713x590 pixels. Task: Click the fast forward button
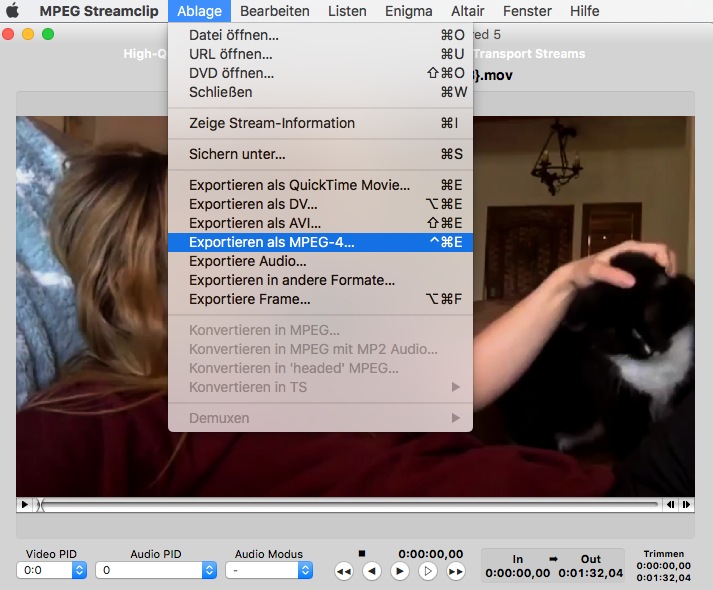click(x=456, y=571)
